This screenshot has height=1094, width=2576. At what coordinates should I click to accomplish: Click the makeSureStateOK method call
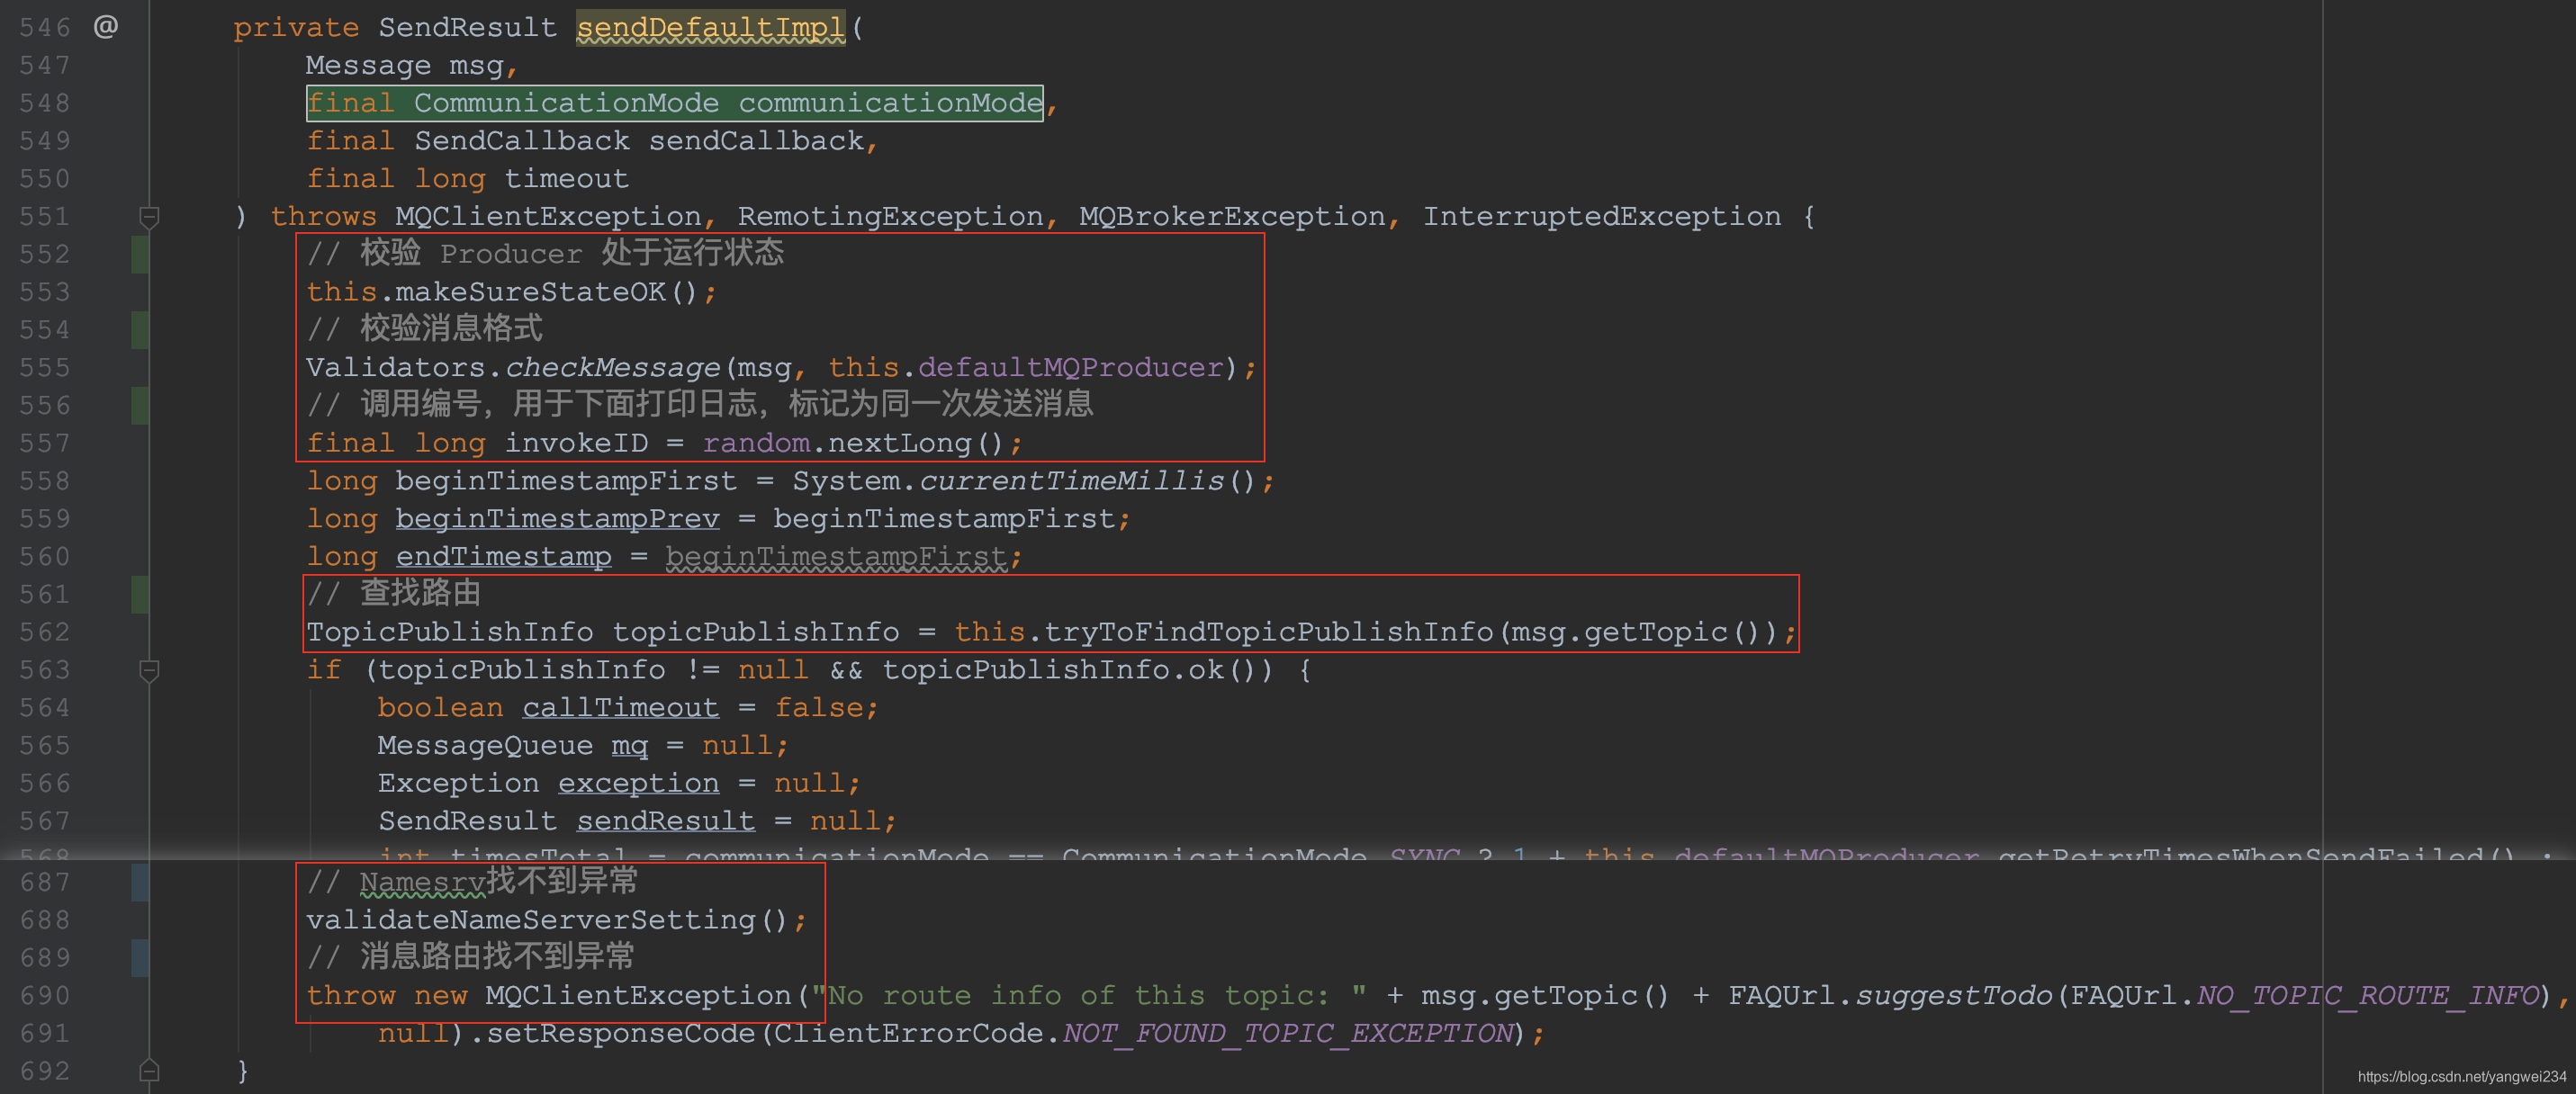tap(530, 292)
